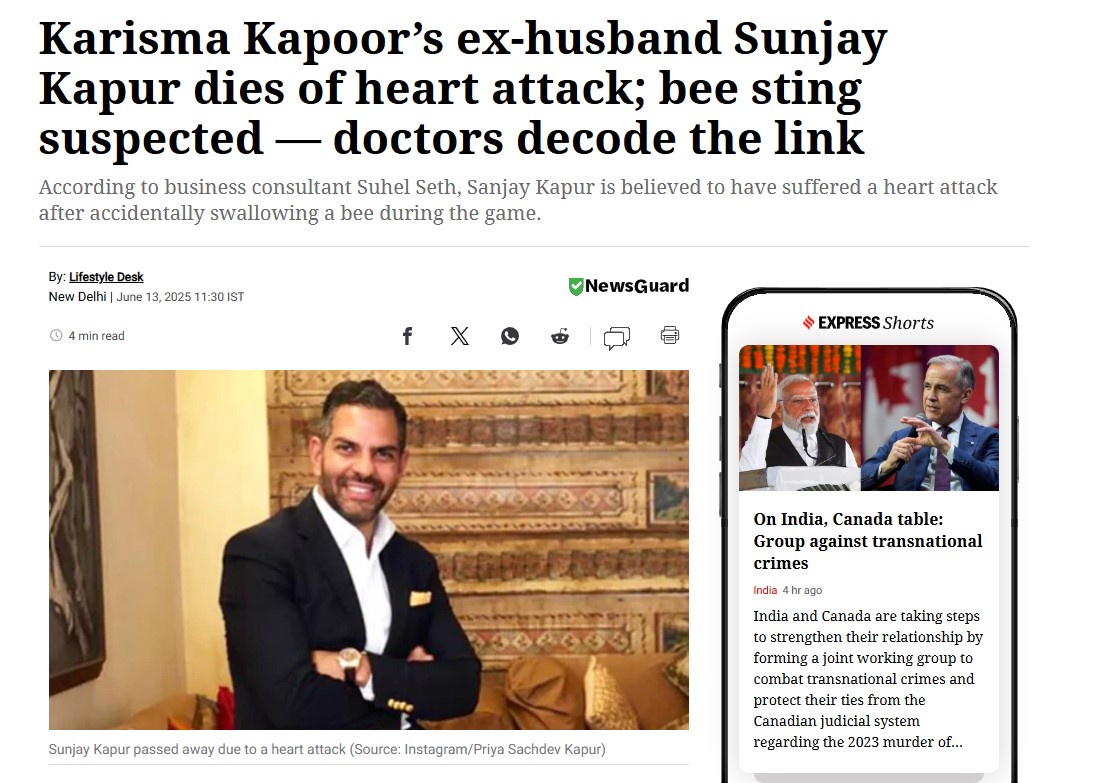The image size is (1093, 783).
Task: Open the comments icon
Action: tap(617, 337)
